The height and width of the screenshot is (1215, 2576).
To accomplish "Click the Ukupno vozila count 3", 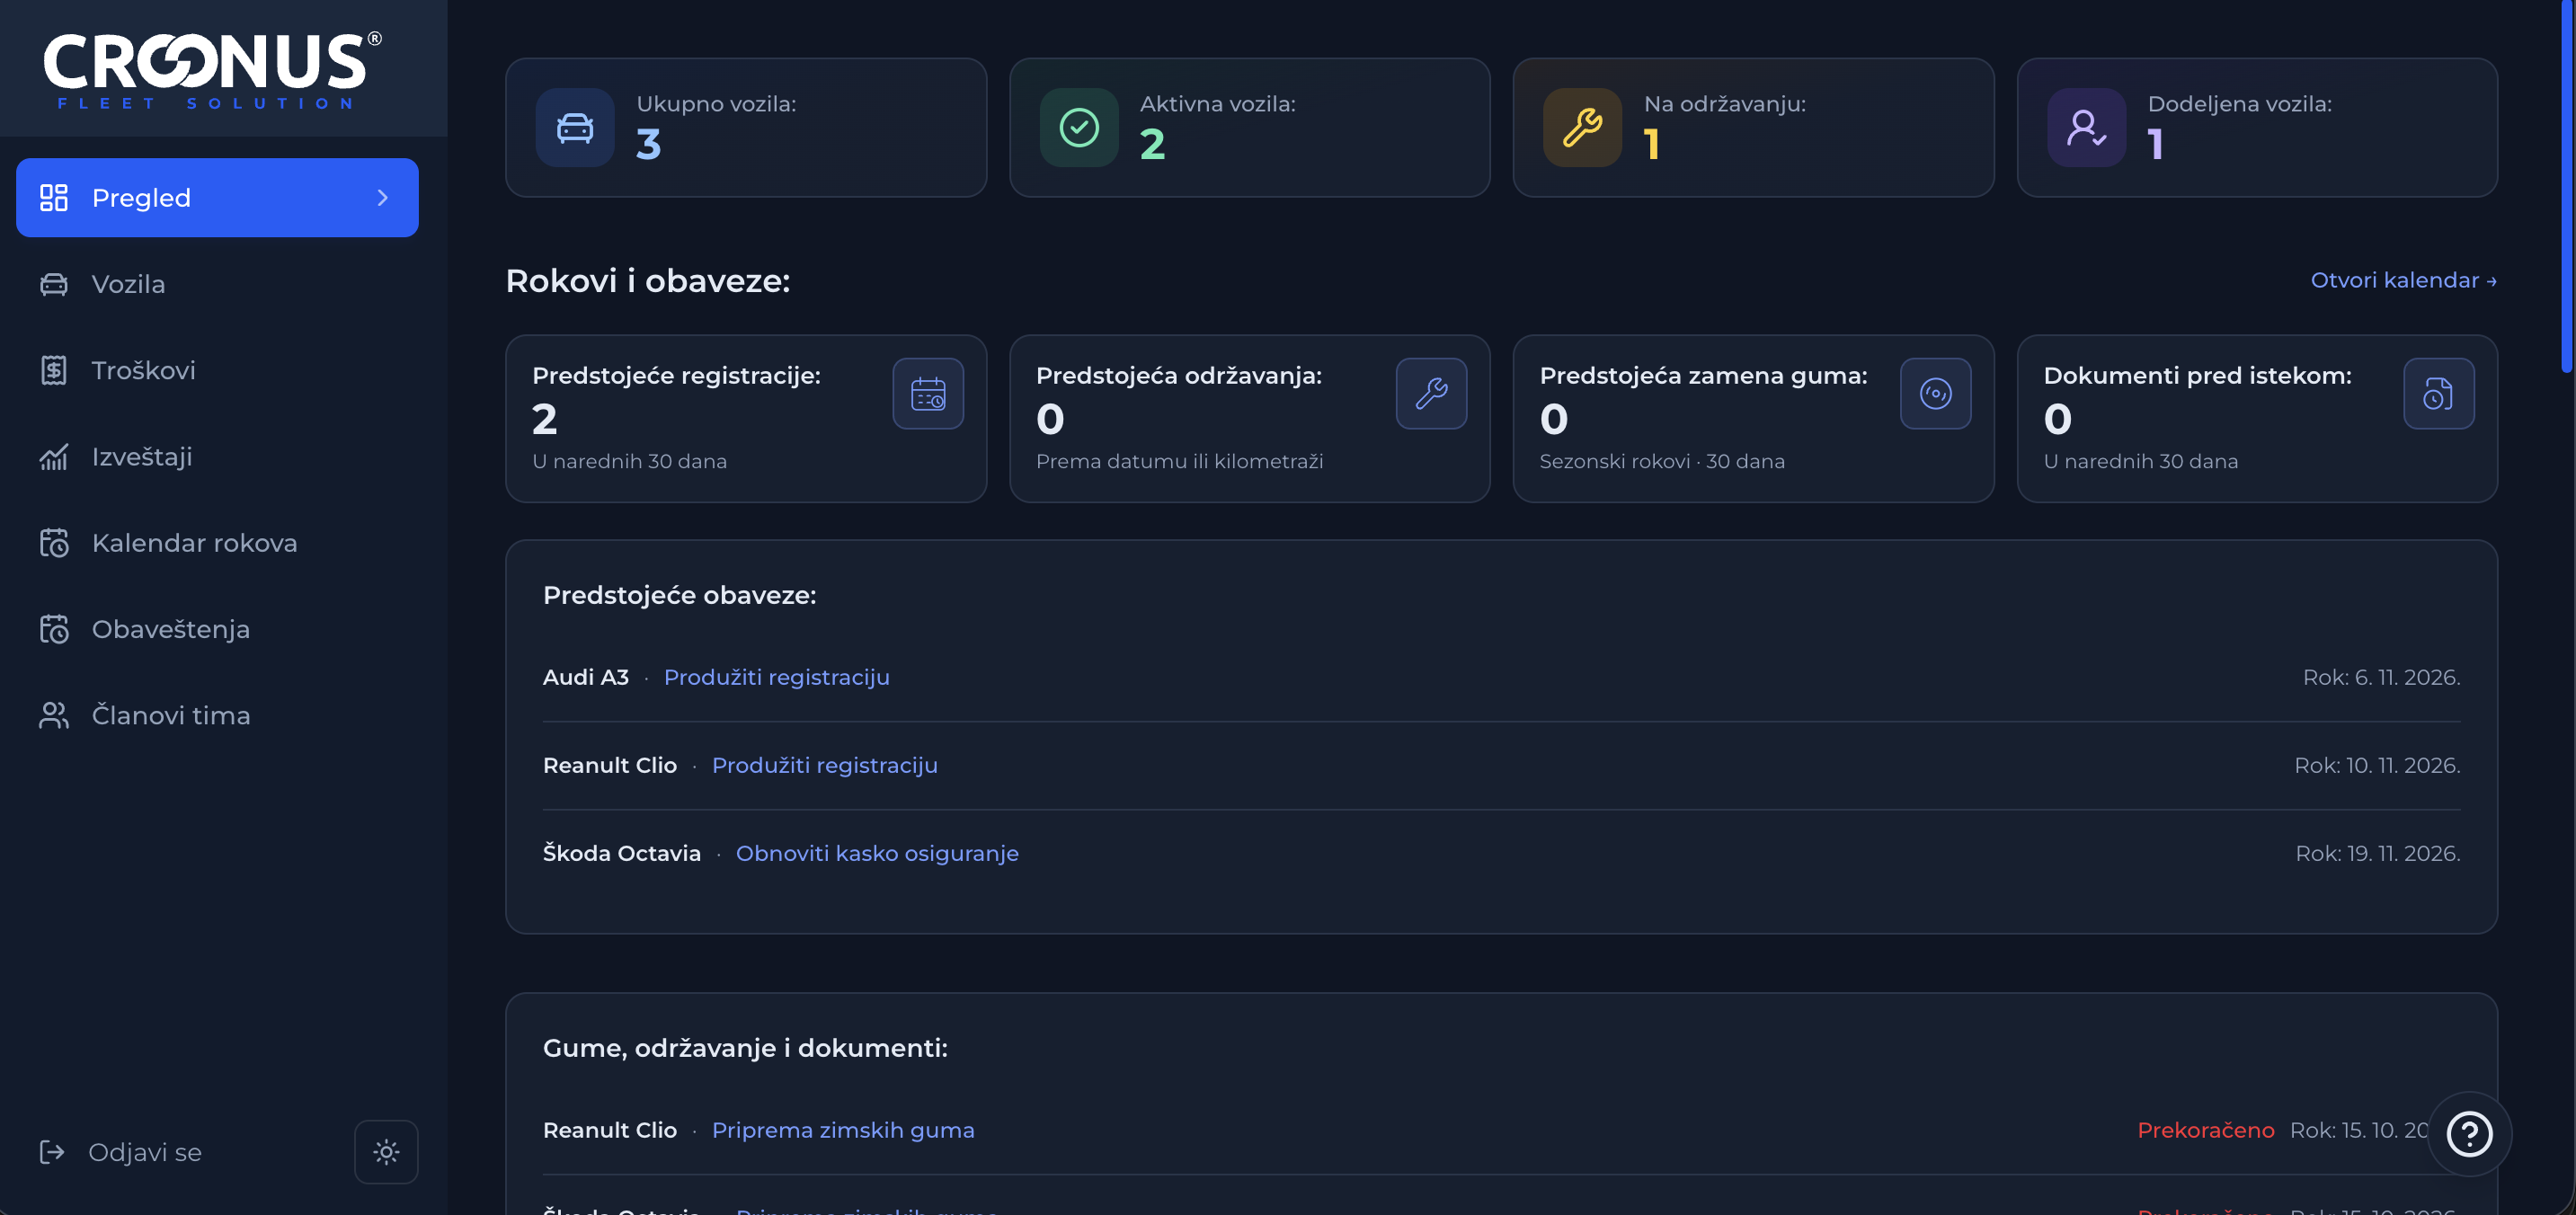I will click(x=648, y=144).
